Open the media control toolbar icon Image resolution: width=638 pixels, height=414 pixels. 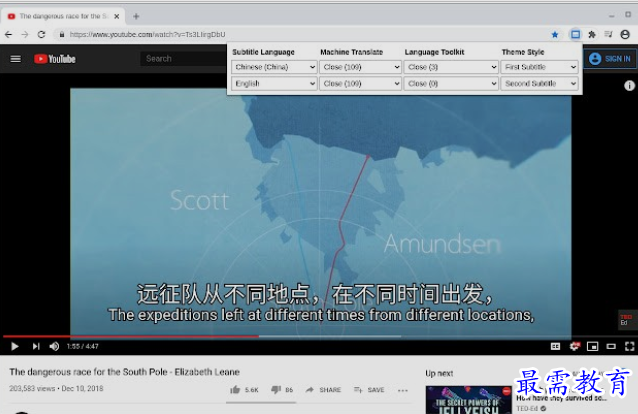coord(608,35)
